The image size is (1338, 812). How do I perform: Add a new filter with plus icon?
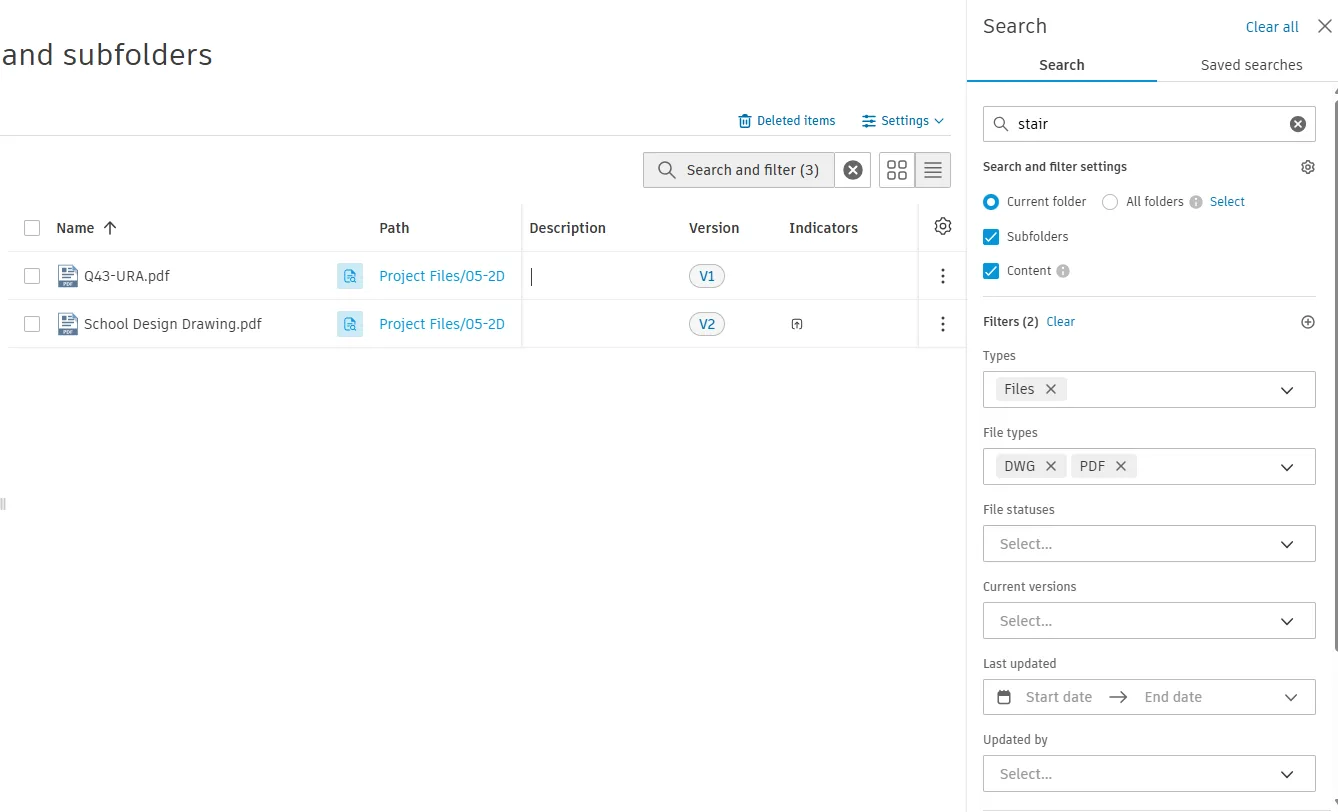tap(1308, 322)
